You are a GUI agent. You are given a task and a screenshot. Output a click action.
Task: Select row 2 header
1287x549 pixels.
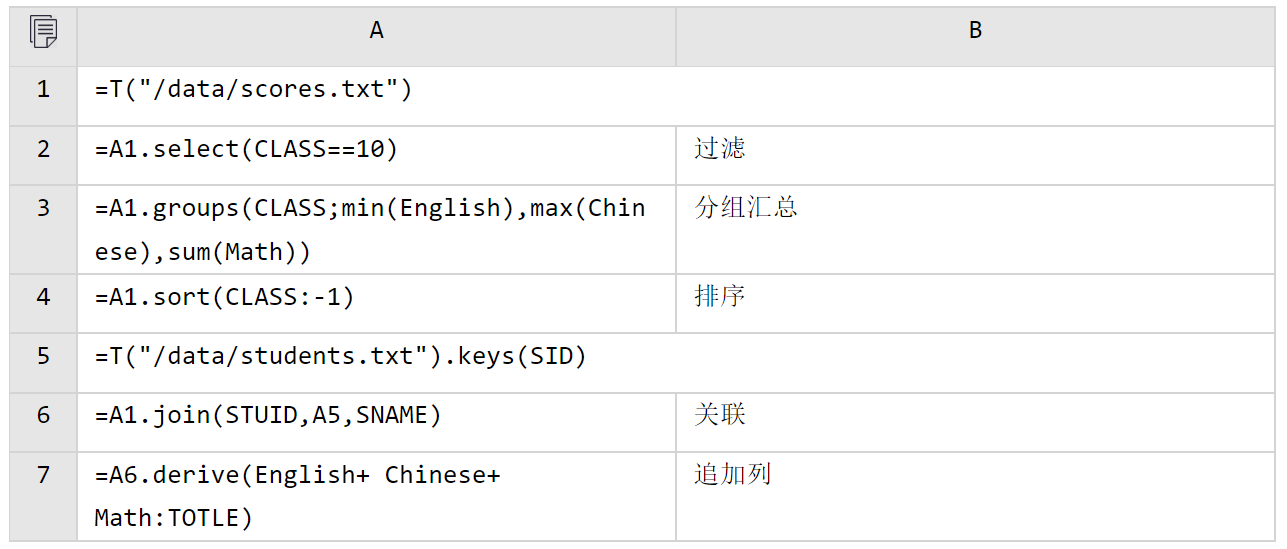coord(43,155)
